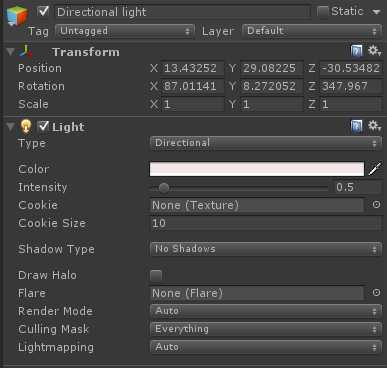Image resolution: width=387 pixels, height=368 pixels.
Task: Open Light component gear settings menu
Action: pos(374,126)
